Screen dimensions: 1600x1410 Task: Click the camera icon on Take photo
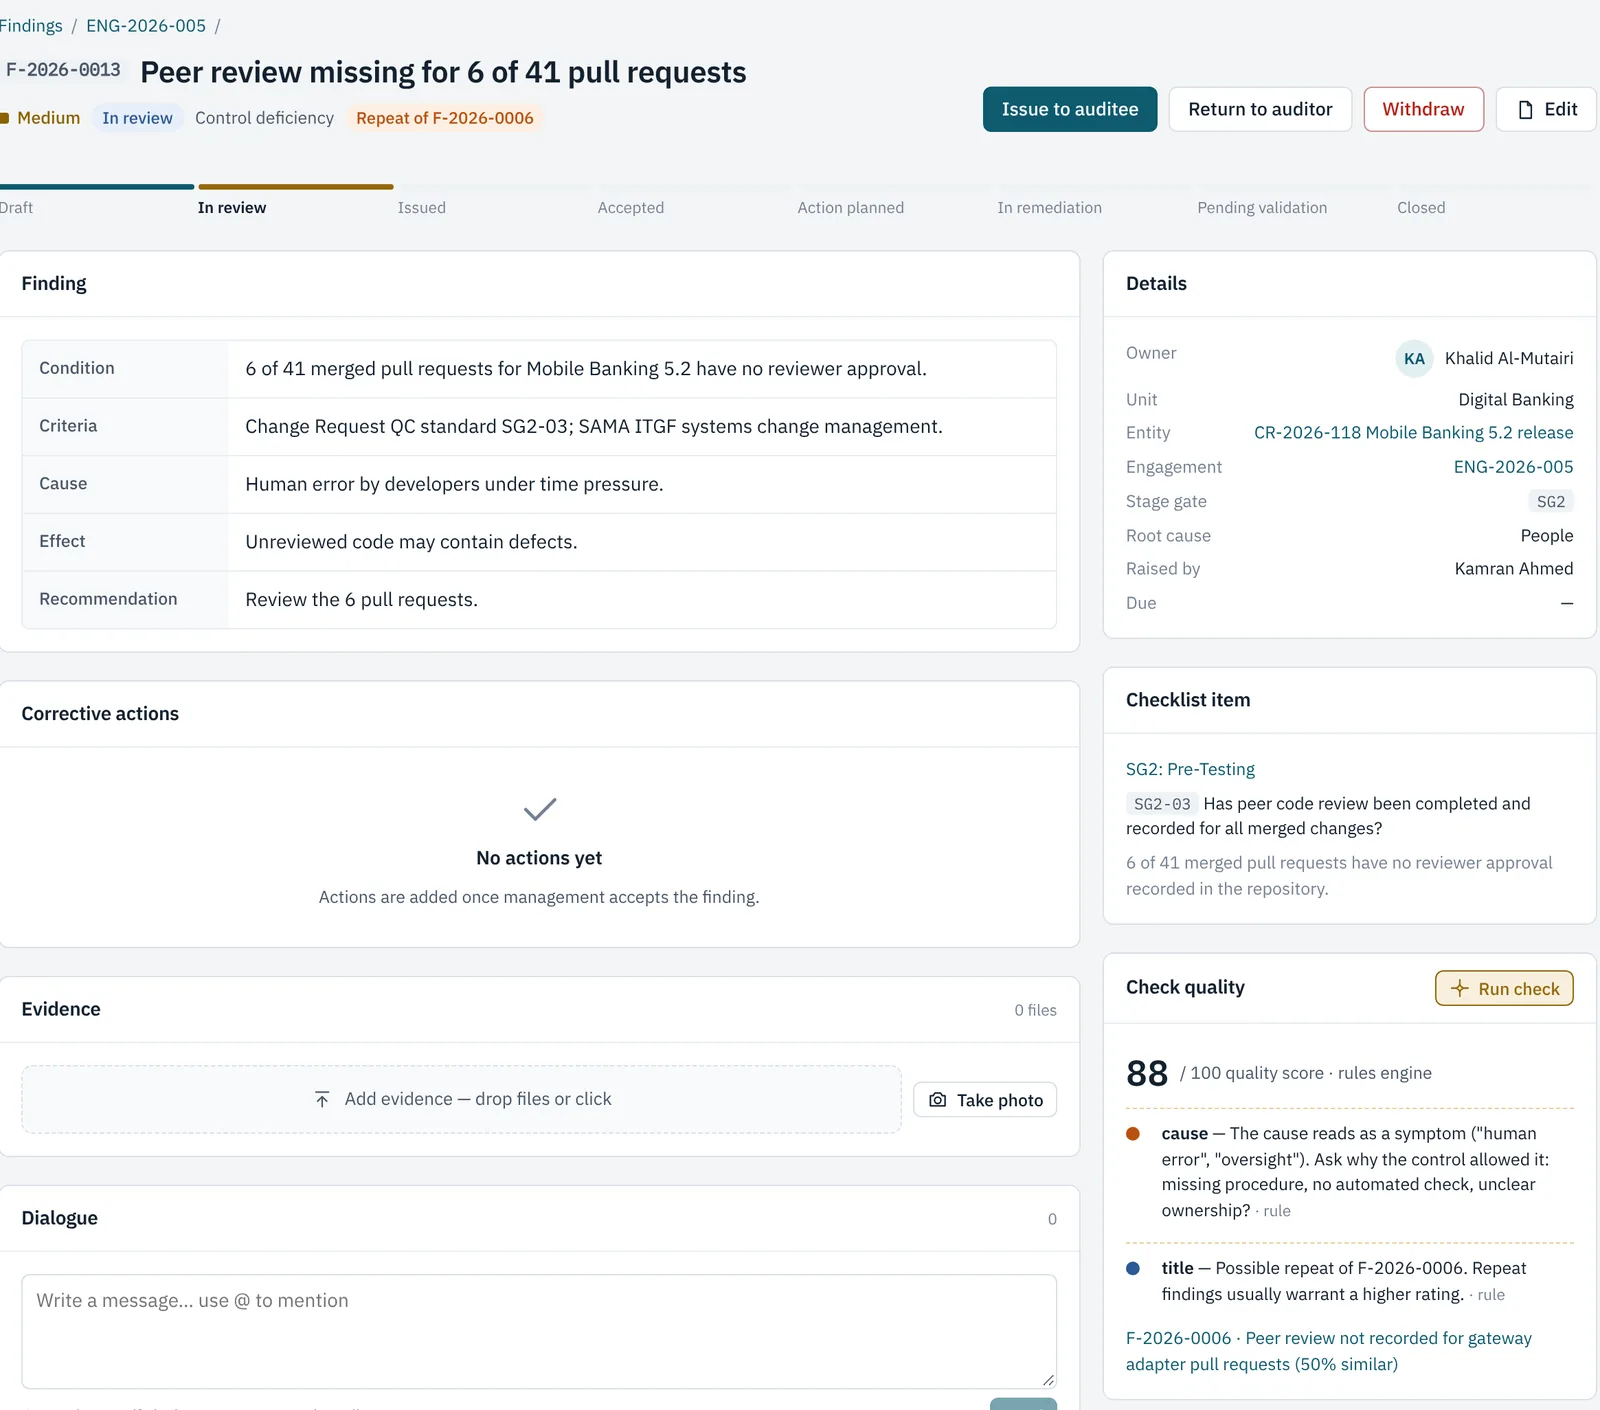[x=938, y=1100]
